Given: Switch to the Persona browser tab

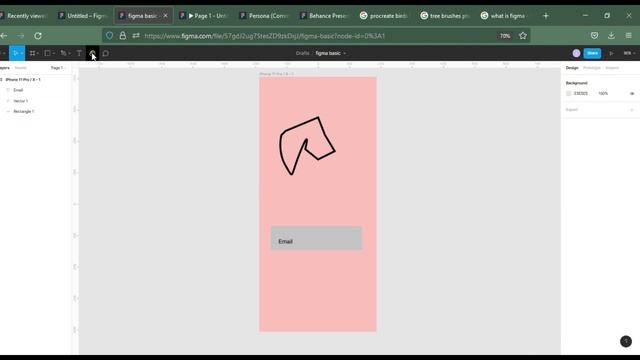Looking at the screenshot, I should pos(264,16).
